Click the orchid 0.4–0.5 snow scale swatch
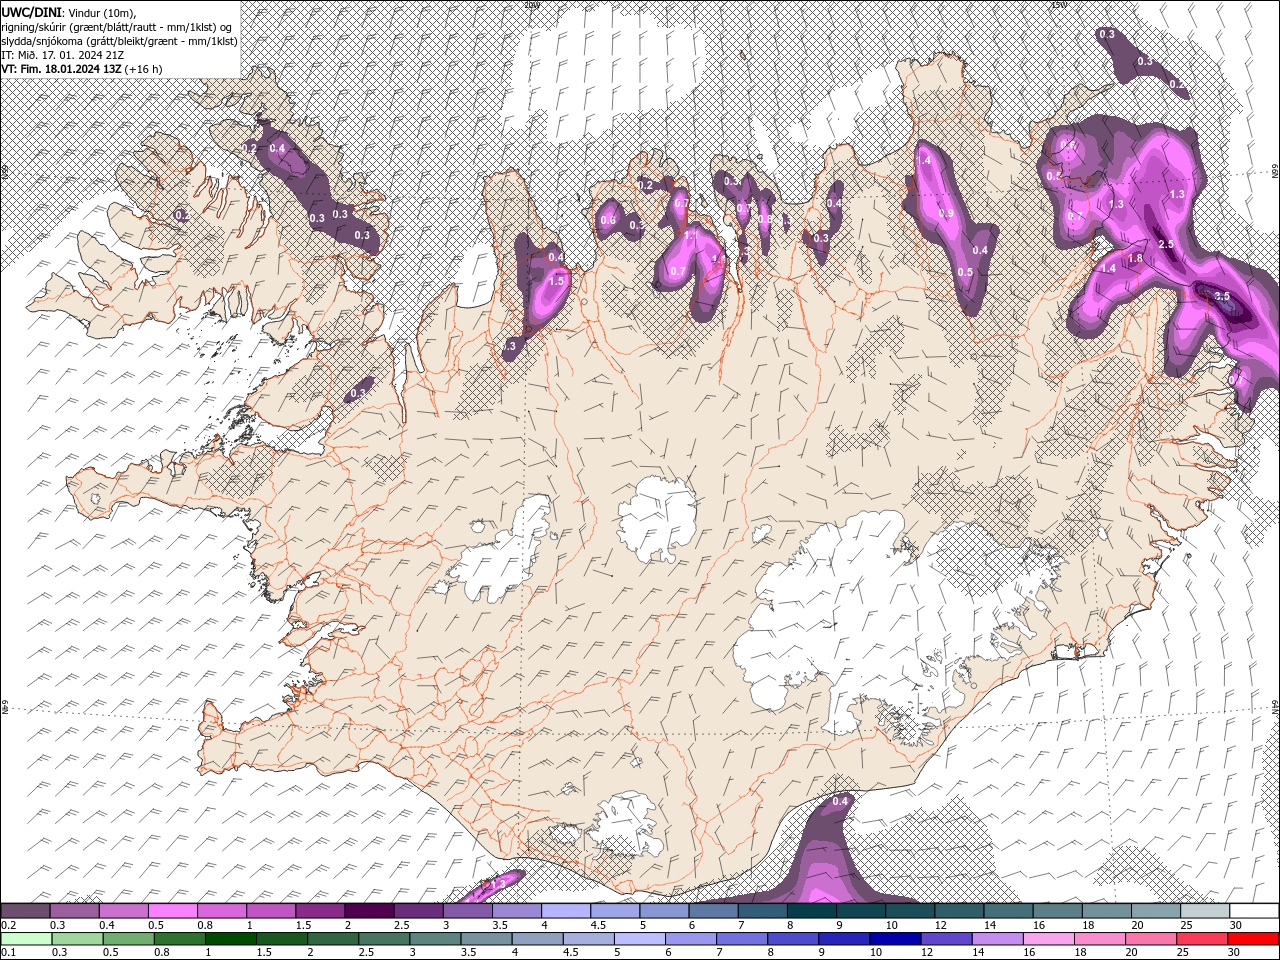The width and height of the screenshot is (1280, 960). pos(124,910)
